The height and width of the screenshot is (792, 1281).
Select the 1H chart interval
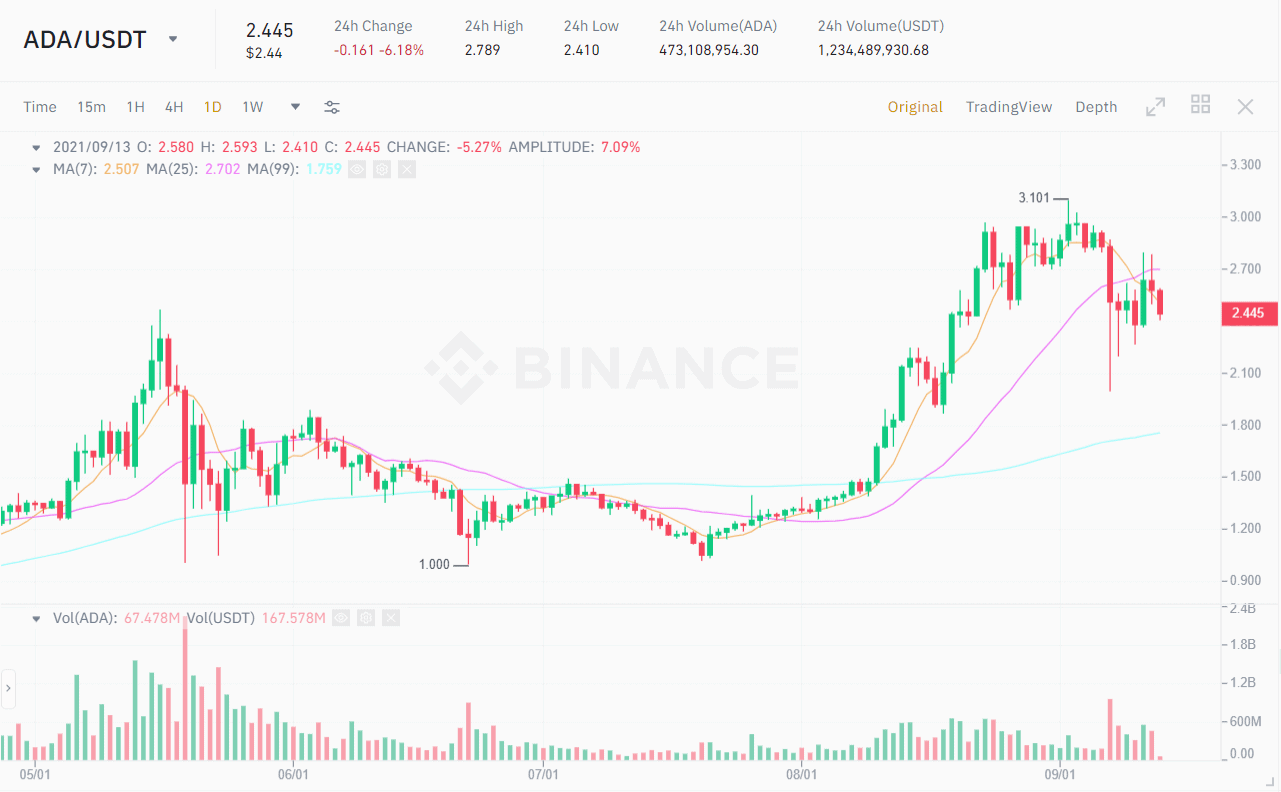click(135, 107)
